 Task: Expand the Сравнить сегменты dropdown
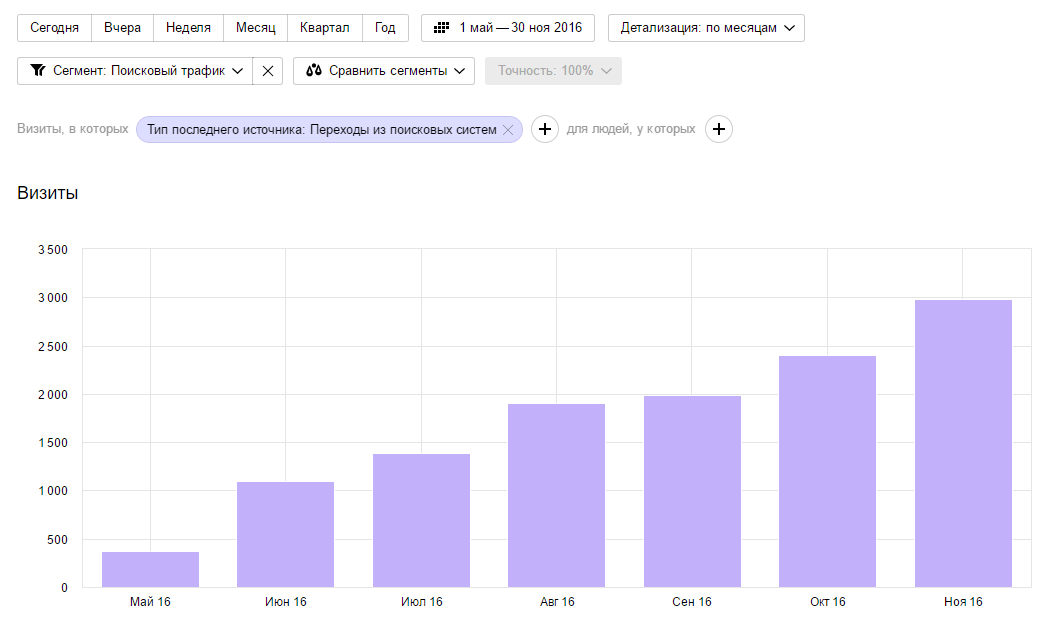(384, 70)
